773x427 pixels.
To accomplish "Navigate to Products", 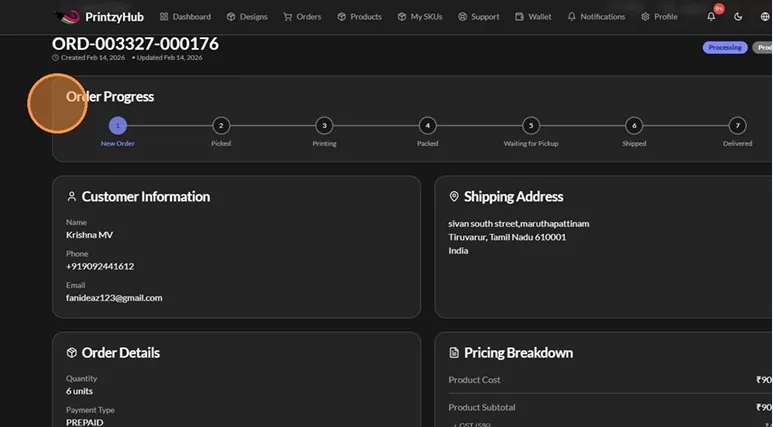I will [359, 17].
